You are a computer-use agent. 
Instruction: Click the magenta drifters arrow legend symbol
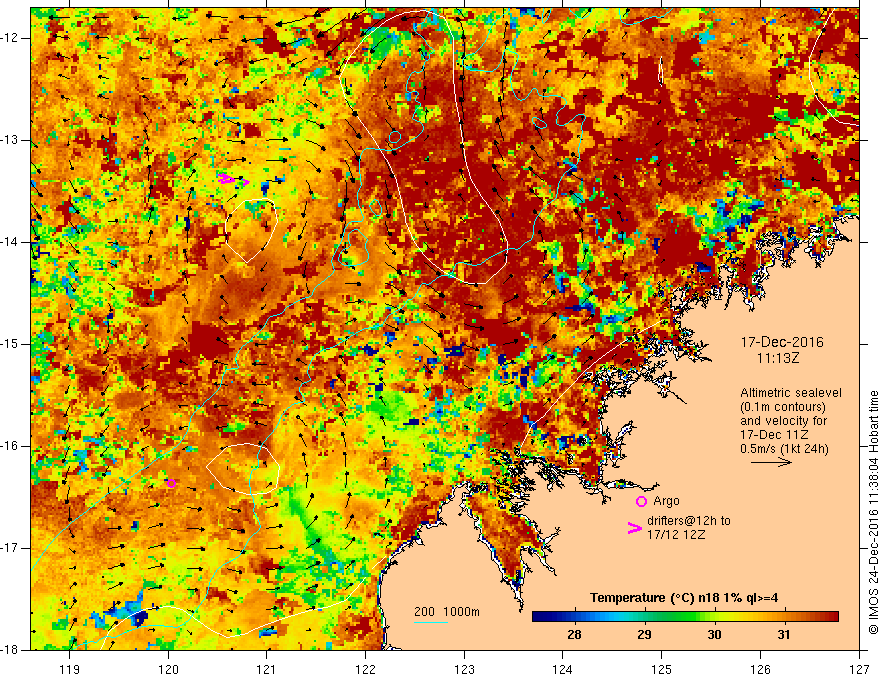point(634,528)
